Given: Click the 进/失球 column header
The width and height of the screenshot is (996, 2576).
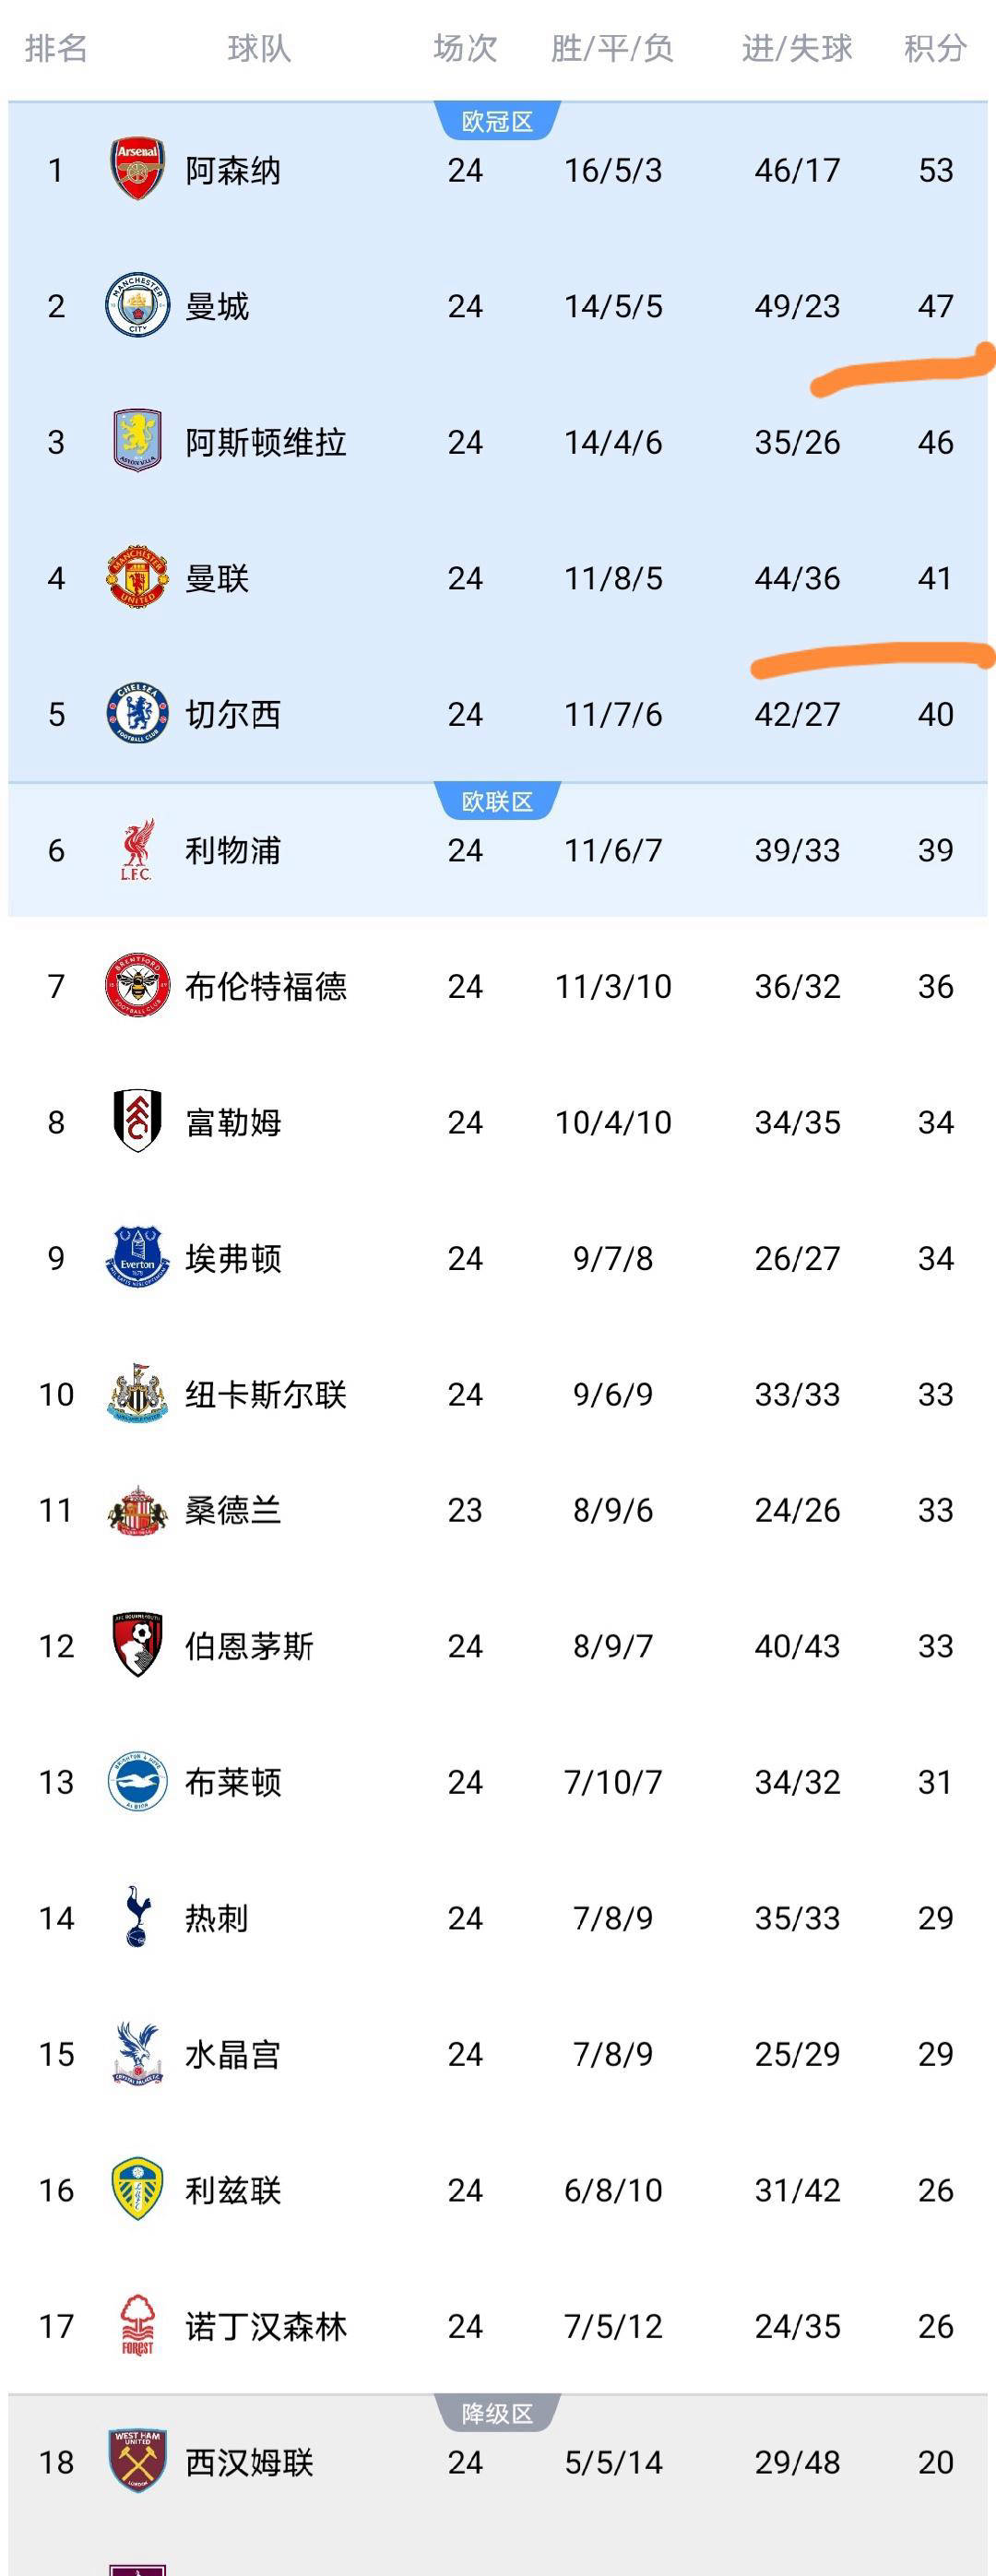Looking at the screenshot, I should [797, 48].
